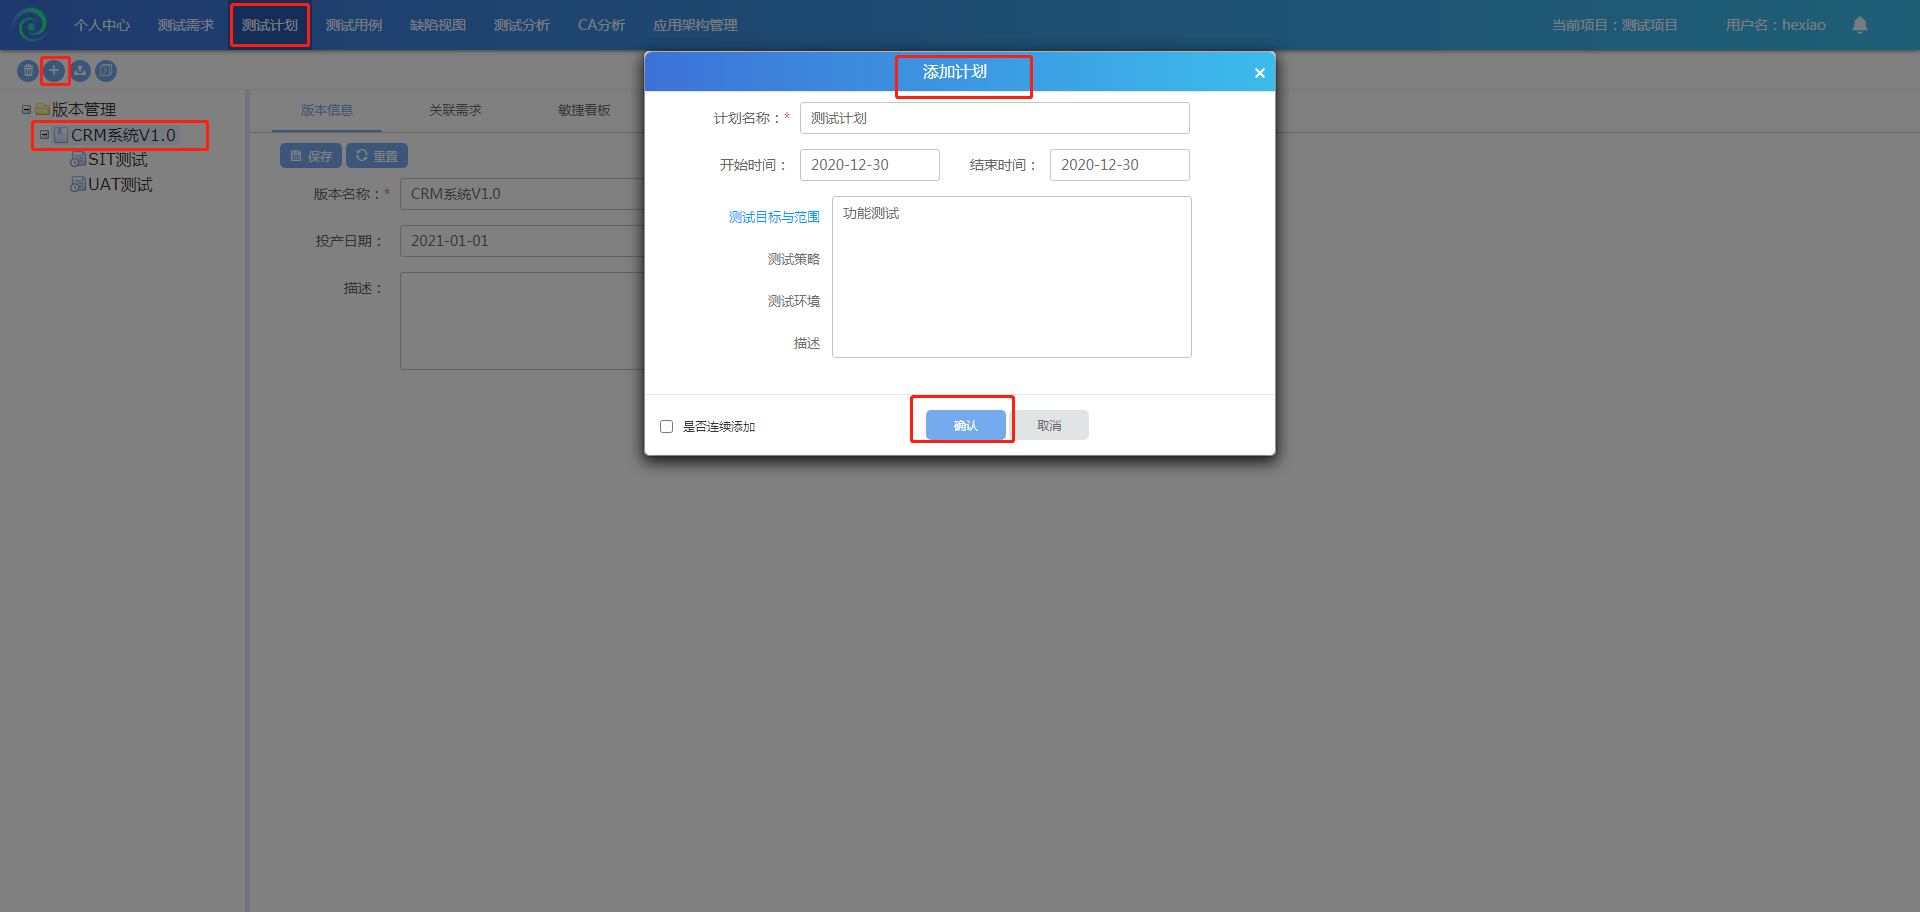Select the SIT测试 plan icon in tree
The image size is (1920, 912).
tap(77, 160)
